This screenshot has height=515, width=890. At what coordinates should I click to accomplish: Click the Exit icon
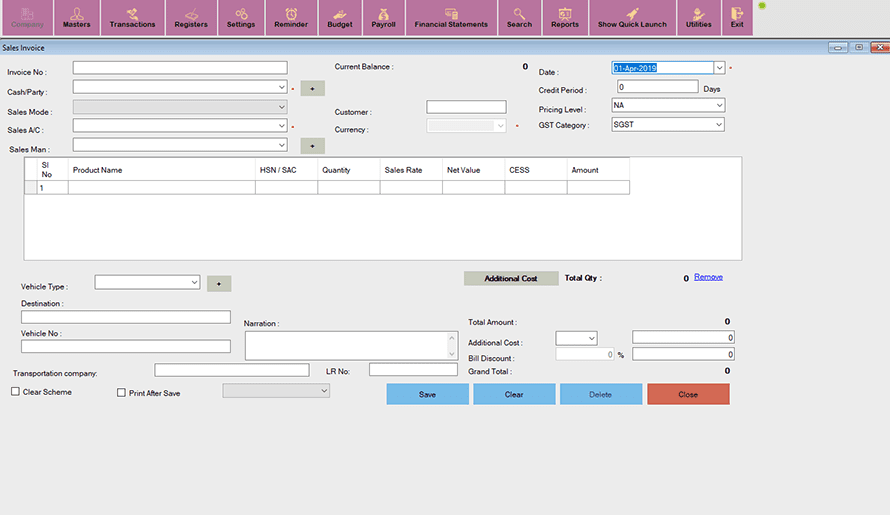737,18
